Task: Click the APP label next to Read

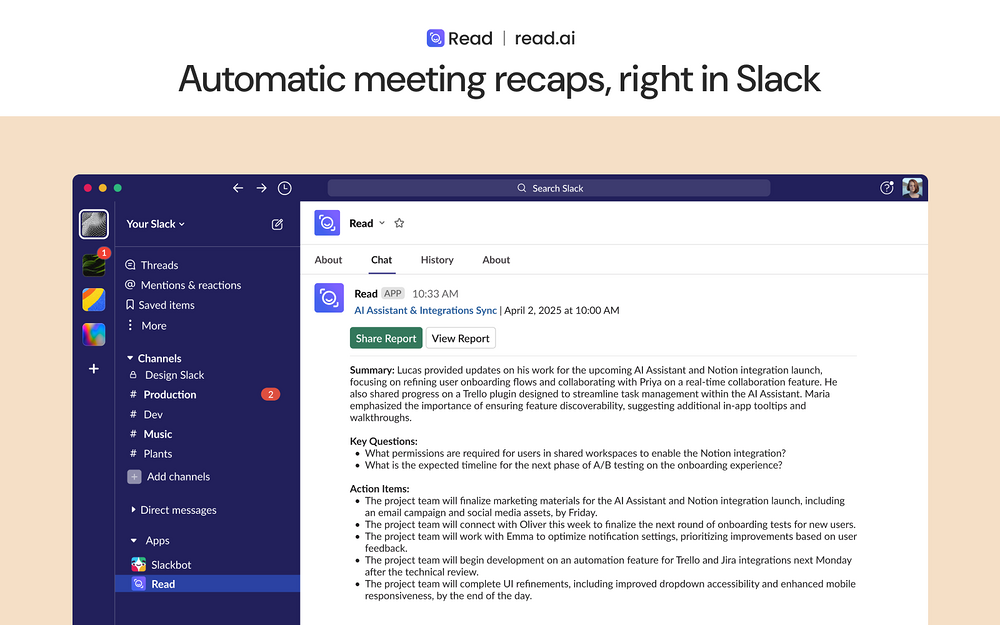Action: (393, 293)
